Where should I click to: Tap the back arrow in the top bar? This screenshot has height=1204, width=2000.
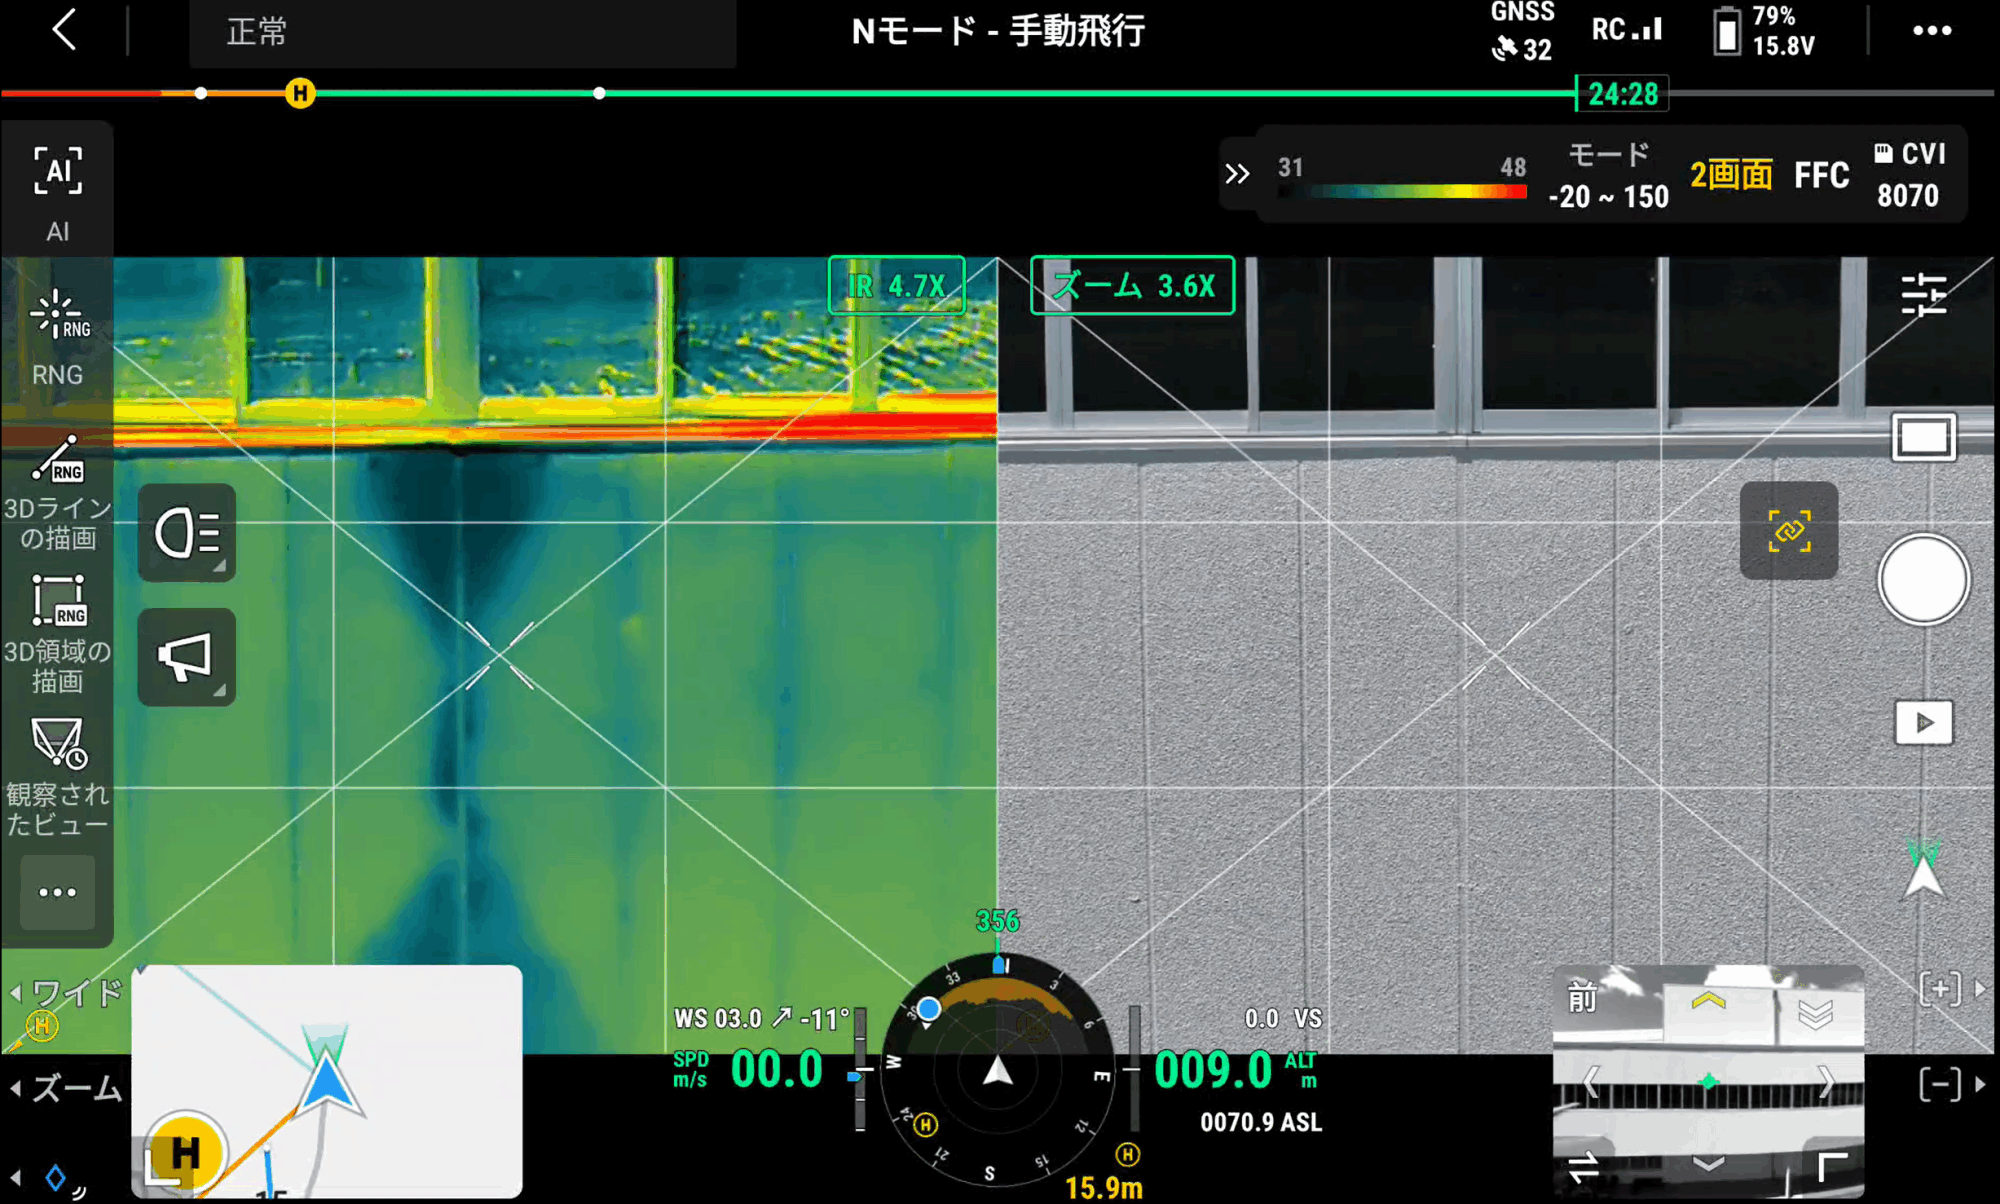64,30
